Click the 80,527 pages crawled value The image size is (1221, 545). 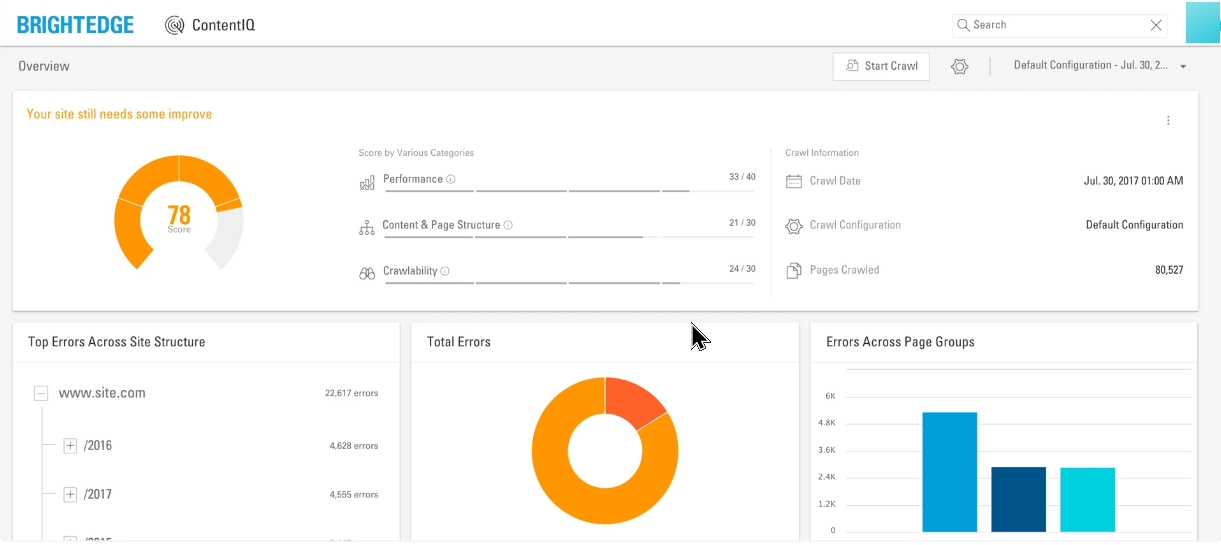pyautogui.click(x=1169, y=270)
